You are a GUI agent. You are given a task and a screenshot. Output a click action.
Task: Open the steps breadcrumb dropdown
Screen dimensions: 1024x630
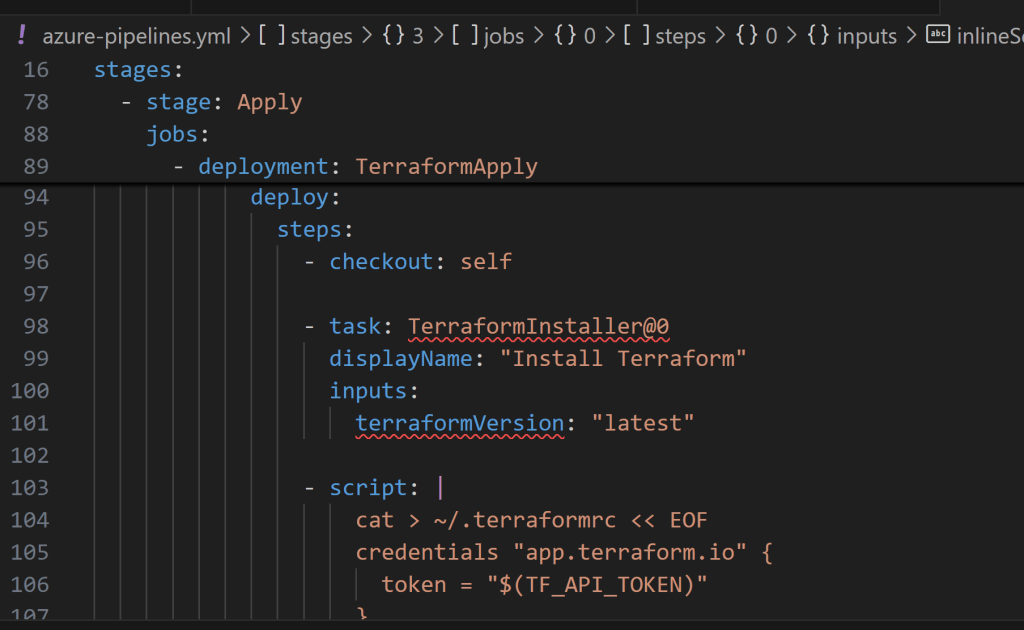click(x=681, y=36)
